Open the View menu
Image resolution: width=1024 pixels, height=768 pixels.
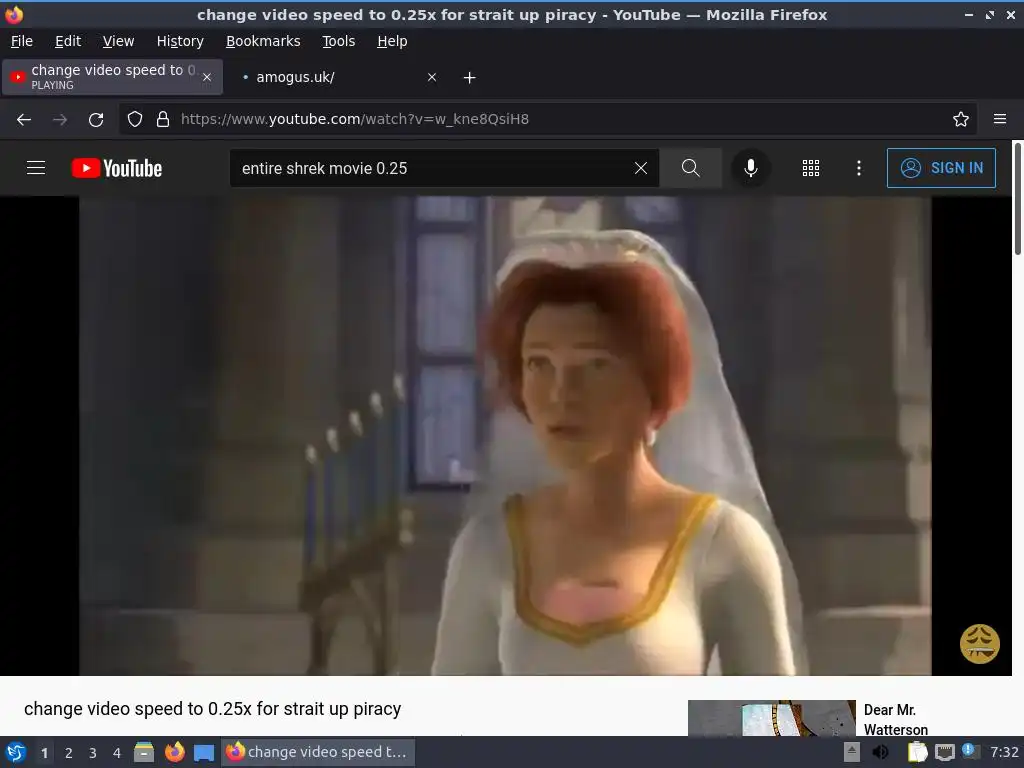(118, 41)
